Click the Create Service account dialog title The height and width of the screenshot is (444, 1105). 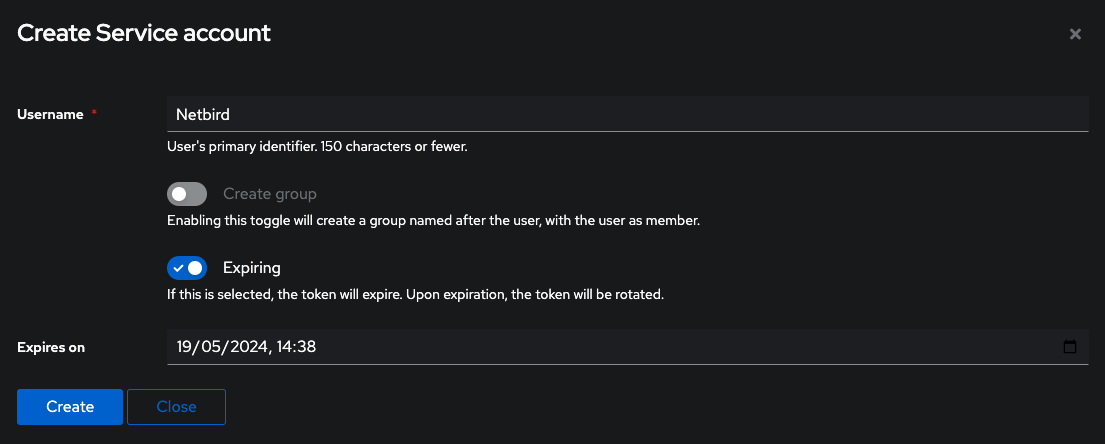pos(144,33)
